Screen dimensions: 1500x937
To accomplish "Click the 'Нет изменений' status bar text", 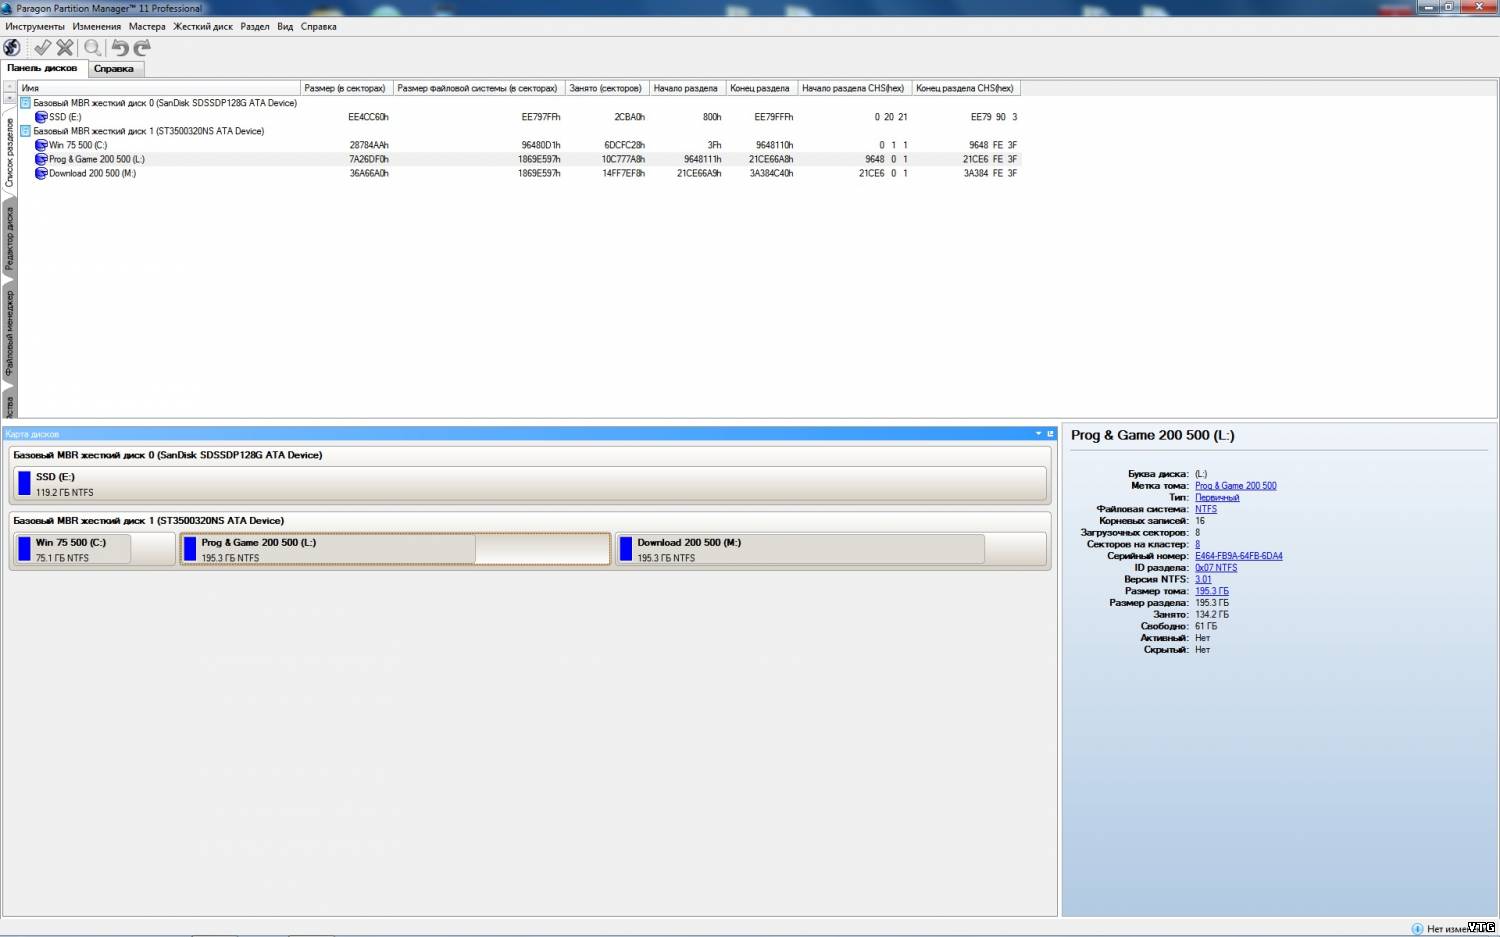I will [1460, 929].
